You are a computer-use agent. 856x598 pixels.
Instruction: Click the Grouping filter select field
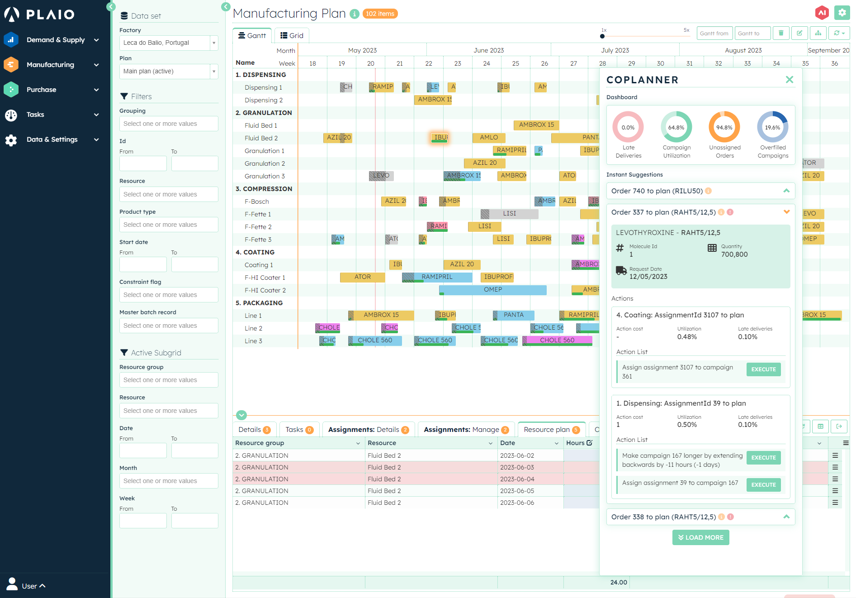pos(169,124)
